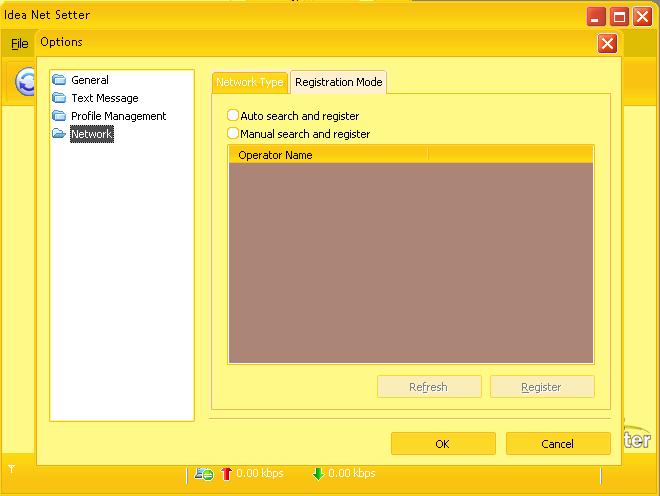Click the open Network folder icon
The height and width of the screenshot is (496, 660).
pos(59,133)
